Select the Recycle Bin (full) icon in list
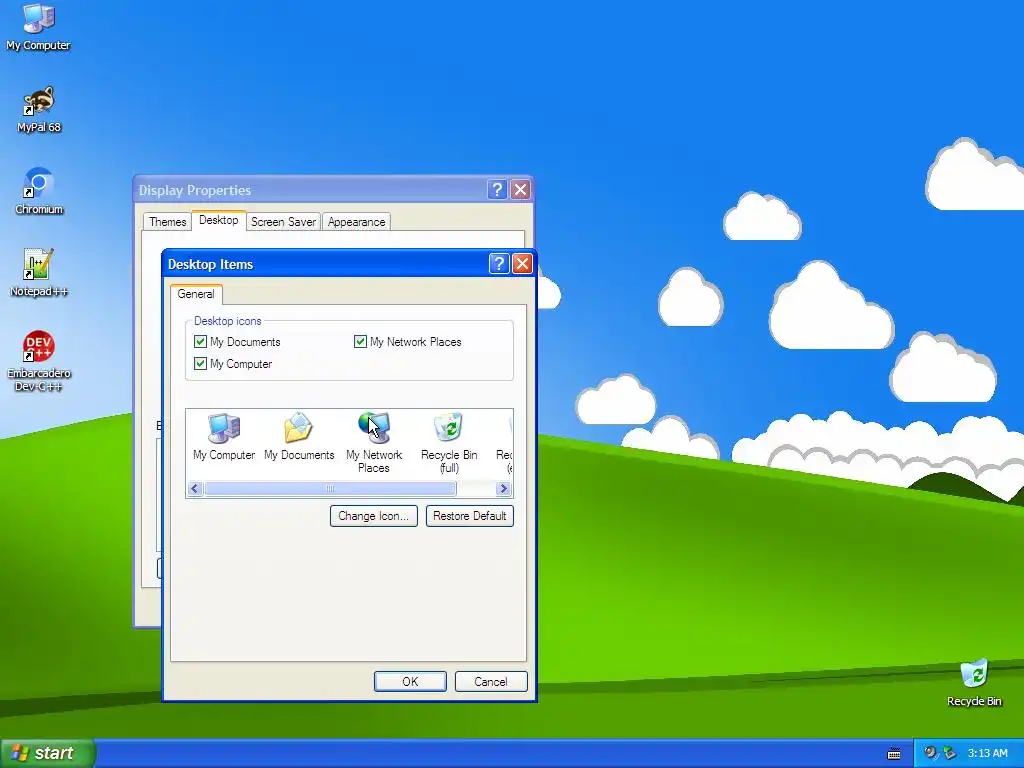The width and height of the screenshot is (1024, 768). [x=449, y=443]
